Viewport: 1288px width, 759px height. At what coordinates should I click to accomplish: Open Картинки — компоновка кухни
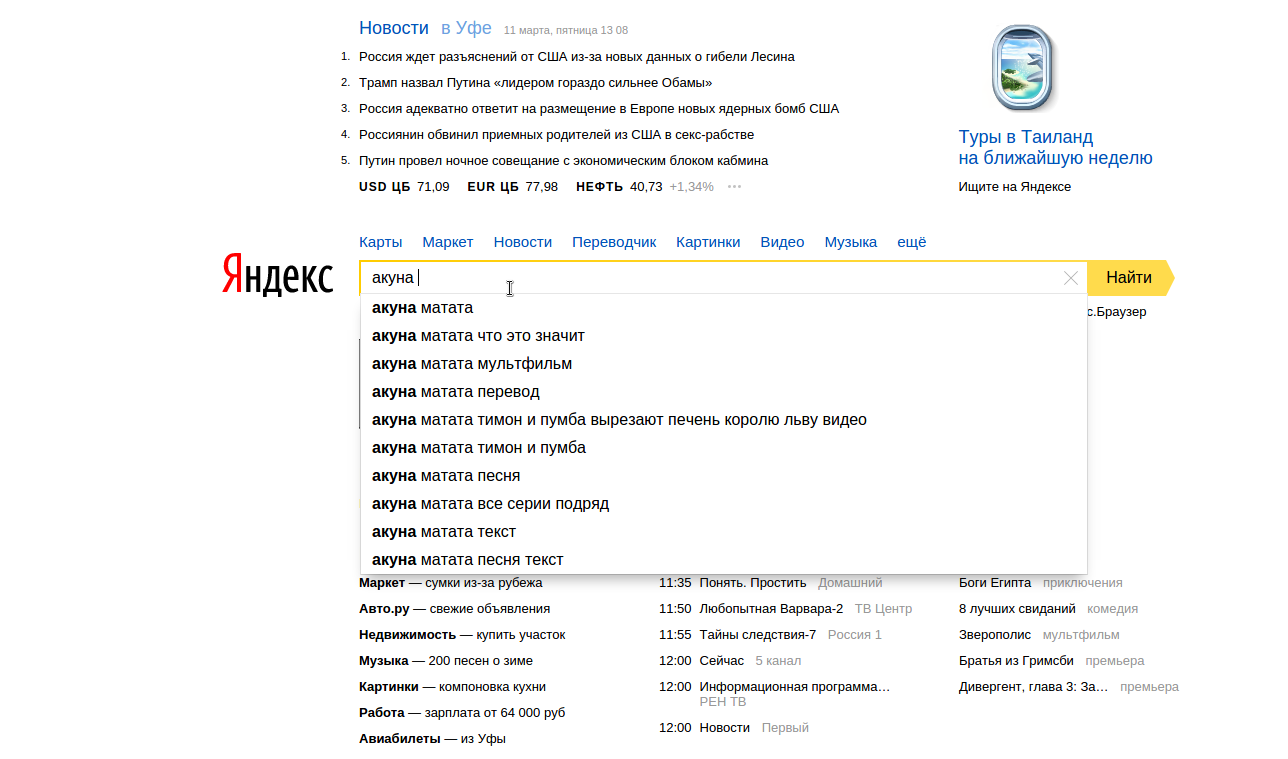coord(453,687)
